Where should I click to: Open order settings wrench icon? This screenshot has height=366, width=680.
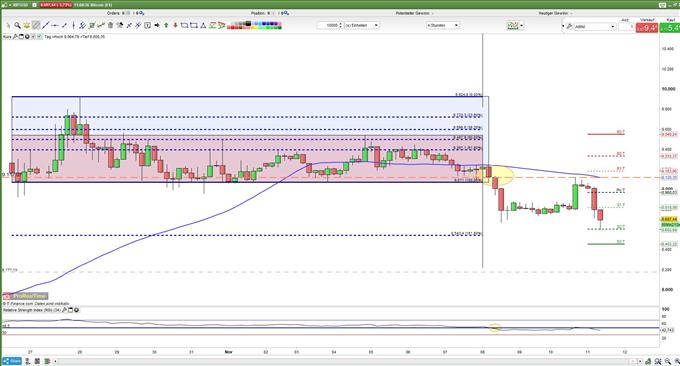[569, 26]
